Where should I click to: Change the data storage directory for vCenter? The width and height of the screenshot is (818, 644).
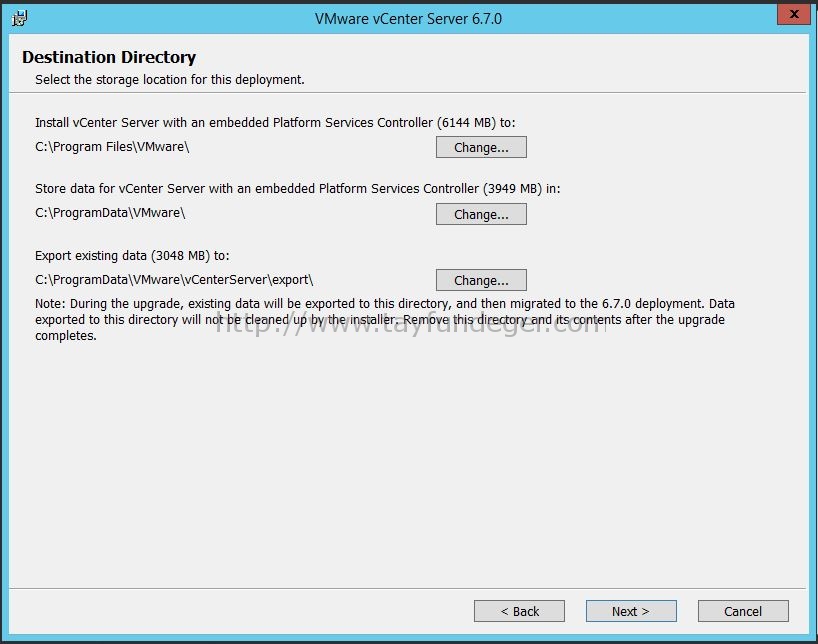pyautogui.click(x=481, y=214)
